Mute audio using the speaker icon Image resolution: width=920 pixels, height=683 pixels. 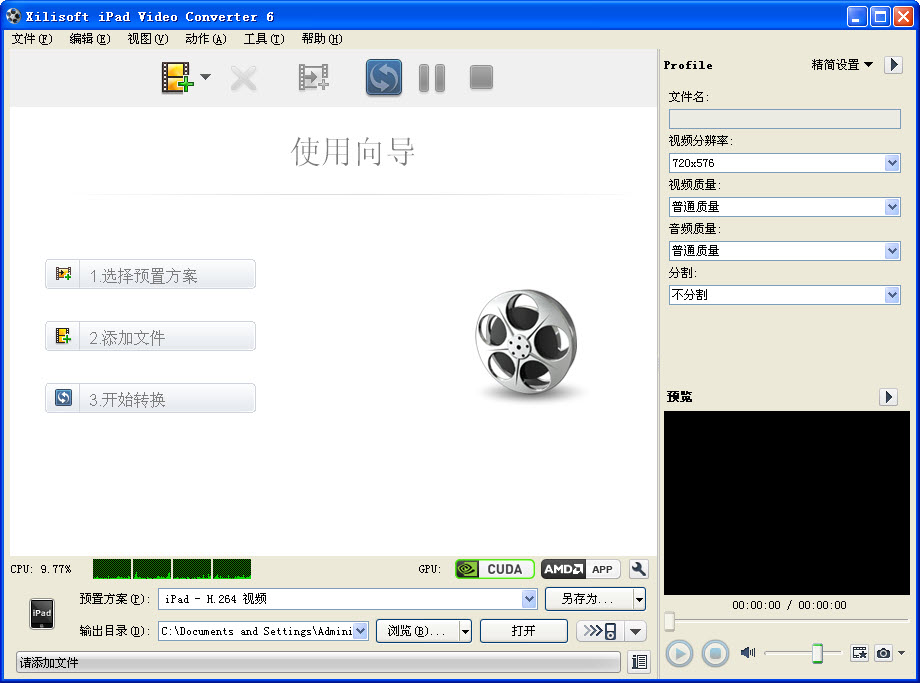(748, 652)
